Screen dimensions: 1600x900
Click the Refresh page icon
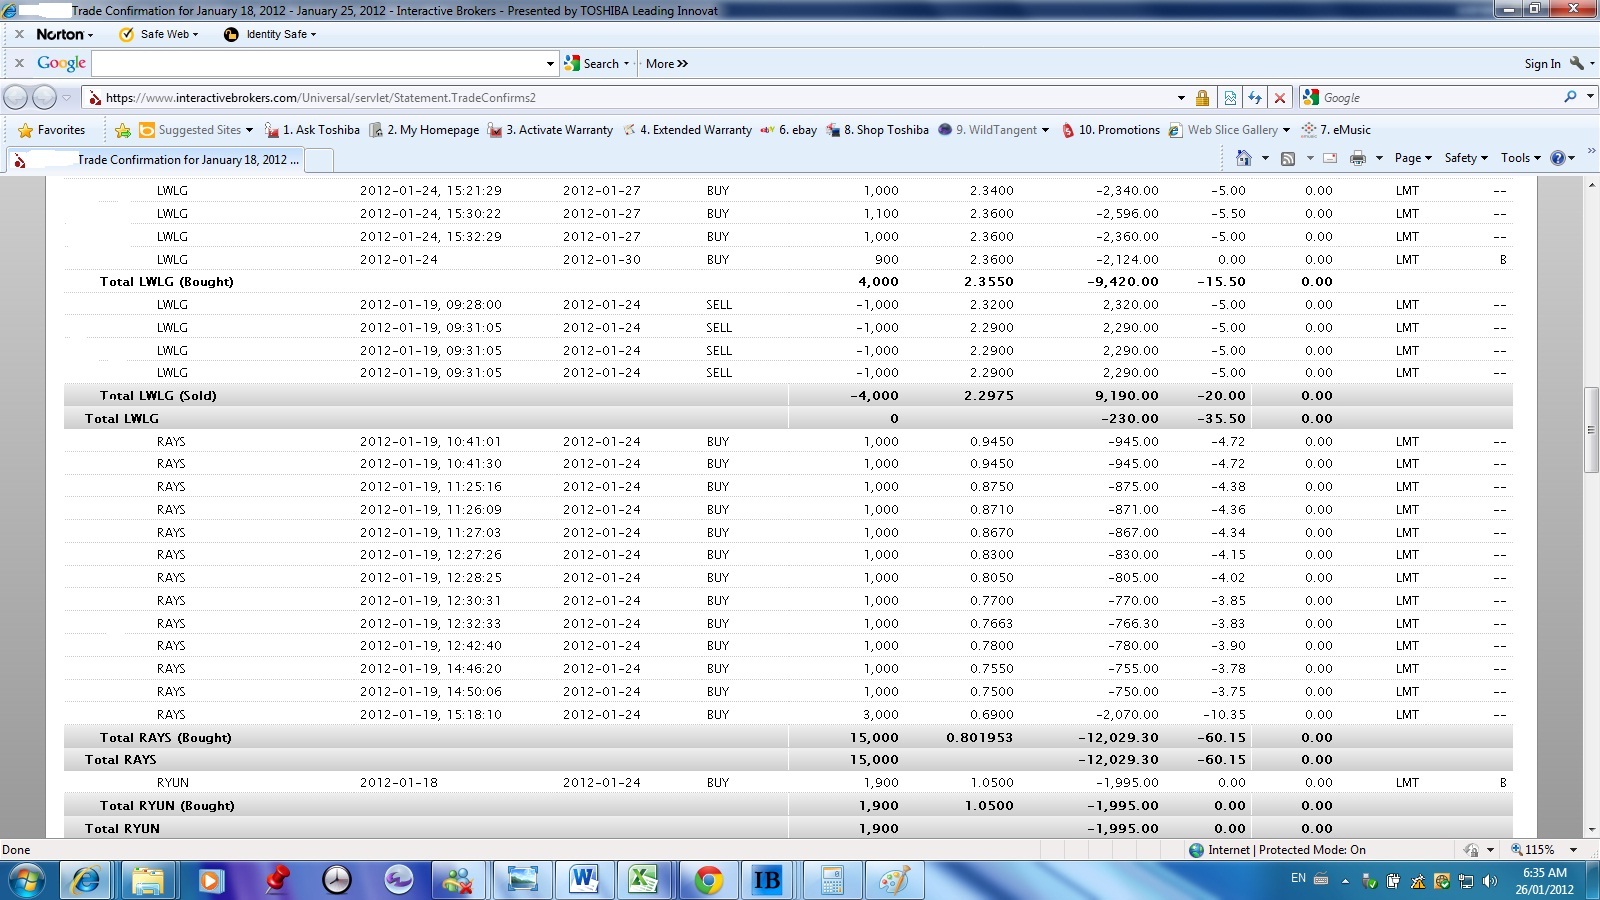pyautogui.click(x=1254, y=98)
